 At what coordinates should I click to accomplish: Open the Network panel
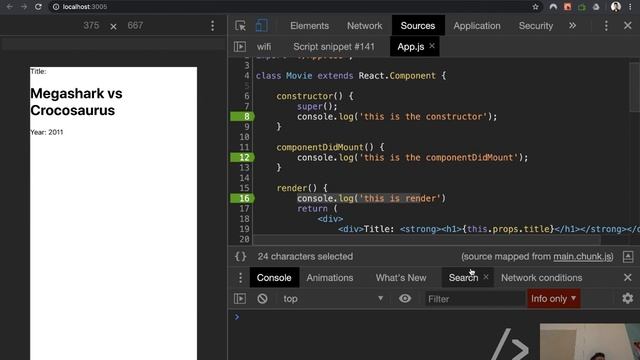[x=364, y=26]
